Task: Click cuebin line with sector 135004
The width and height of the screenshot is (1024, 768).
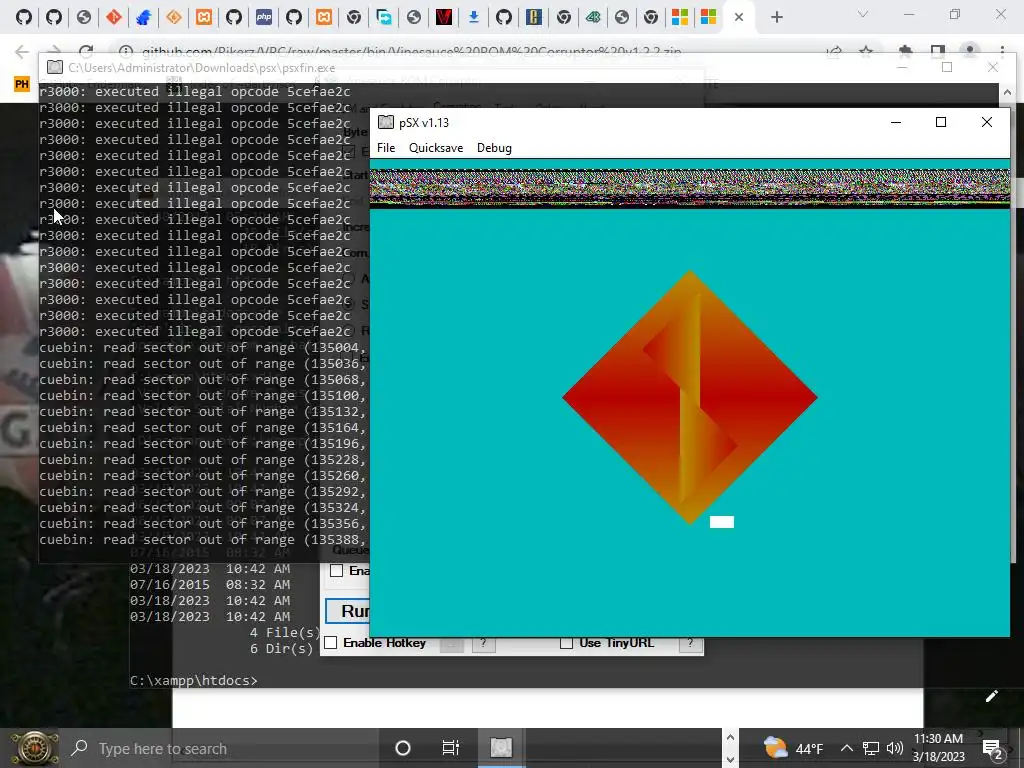Action: point(204,347)
